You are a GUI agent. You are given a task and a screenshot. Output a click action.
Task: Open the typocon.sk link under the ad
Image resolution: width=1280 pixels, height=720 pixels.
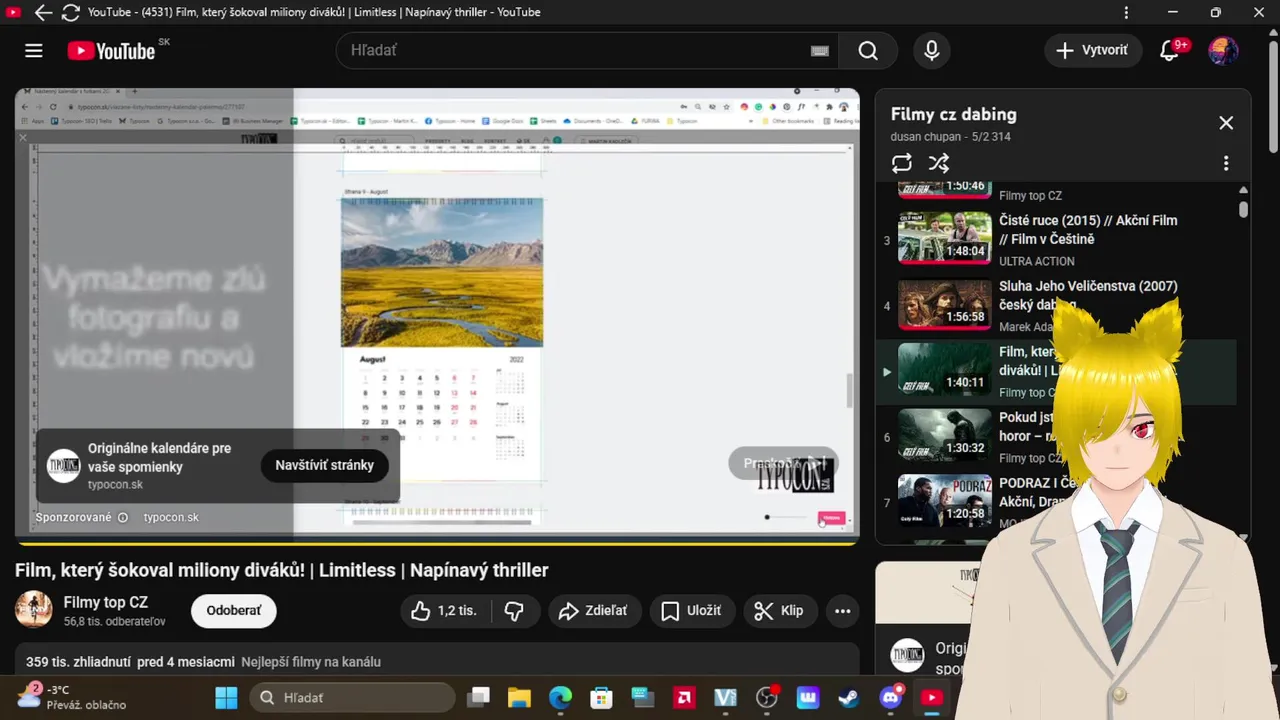point(171,517)
